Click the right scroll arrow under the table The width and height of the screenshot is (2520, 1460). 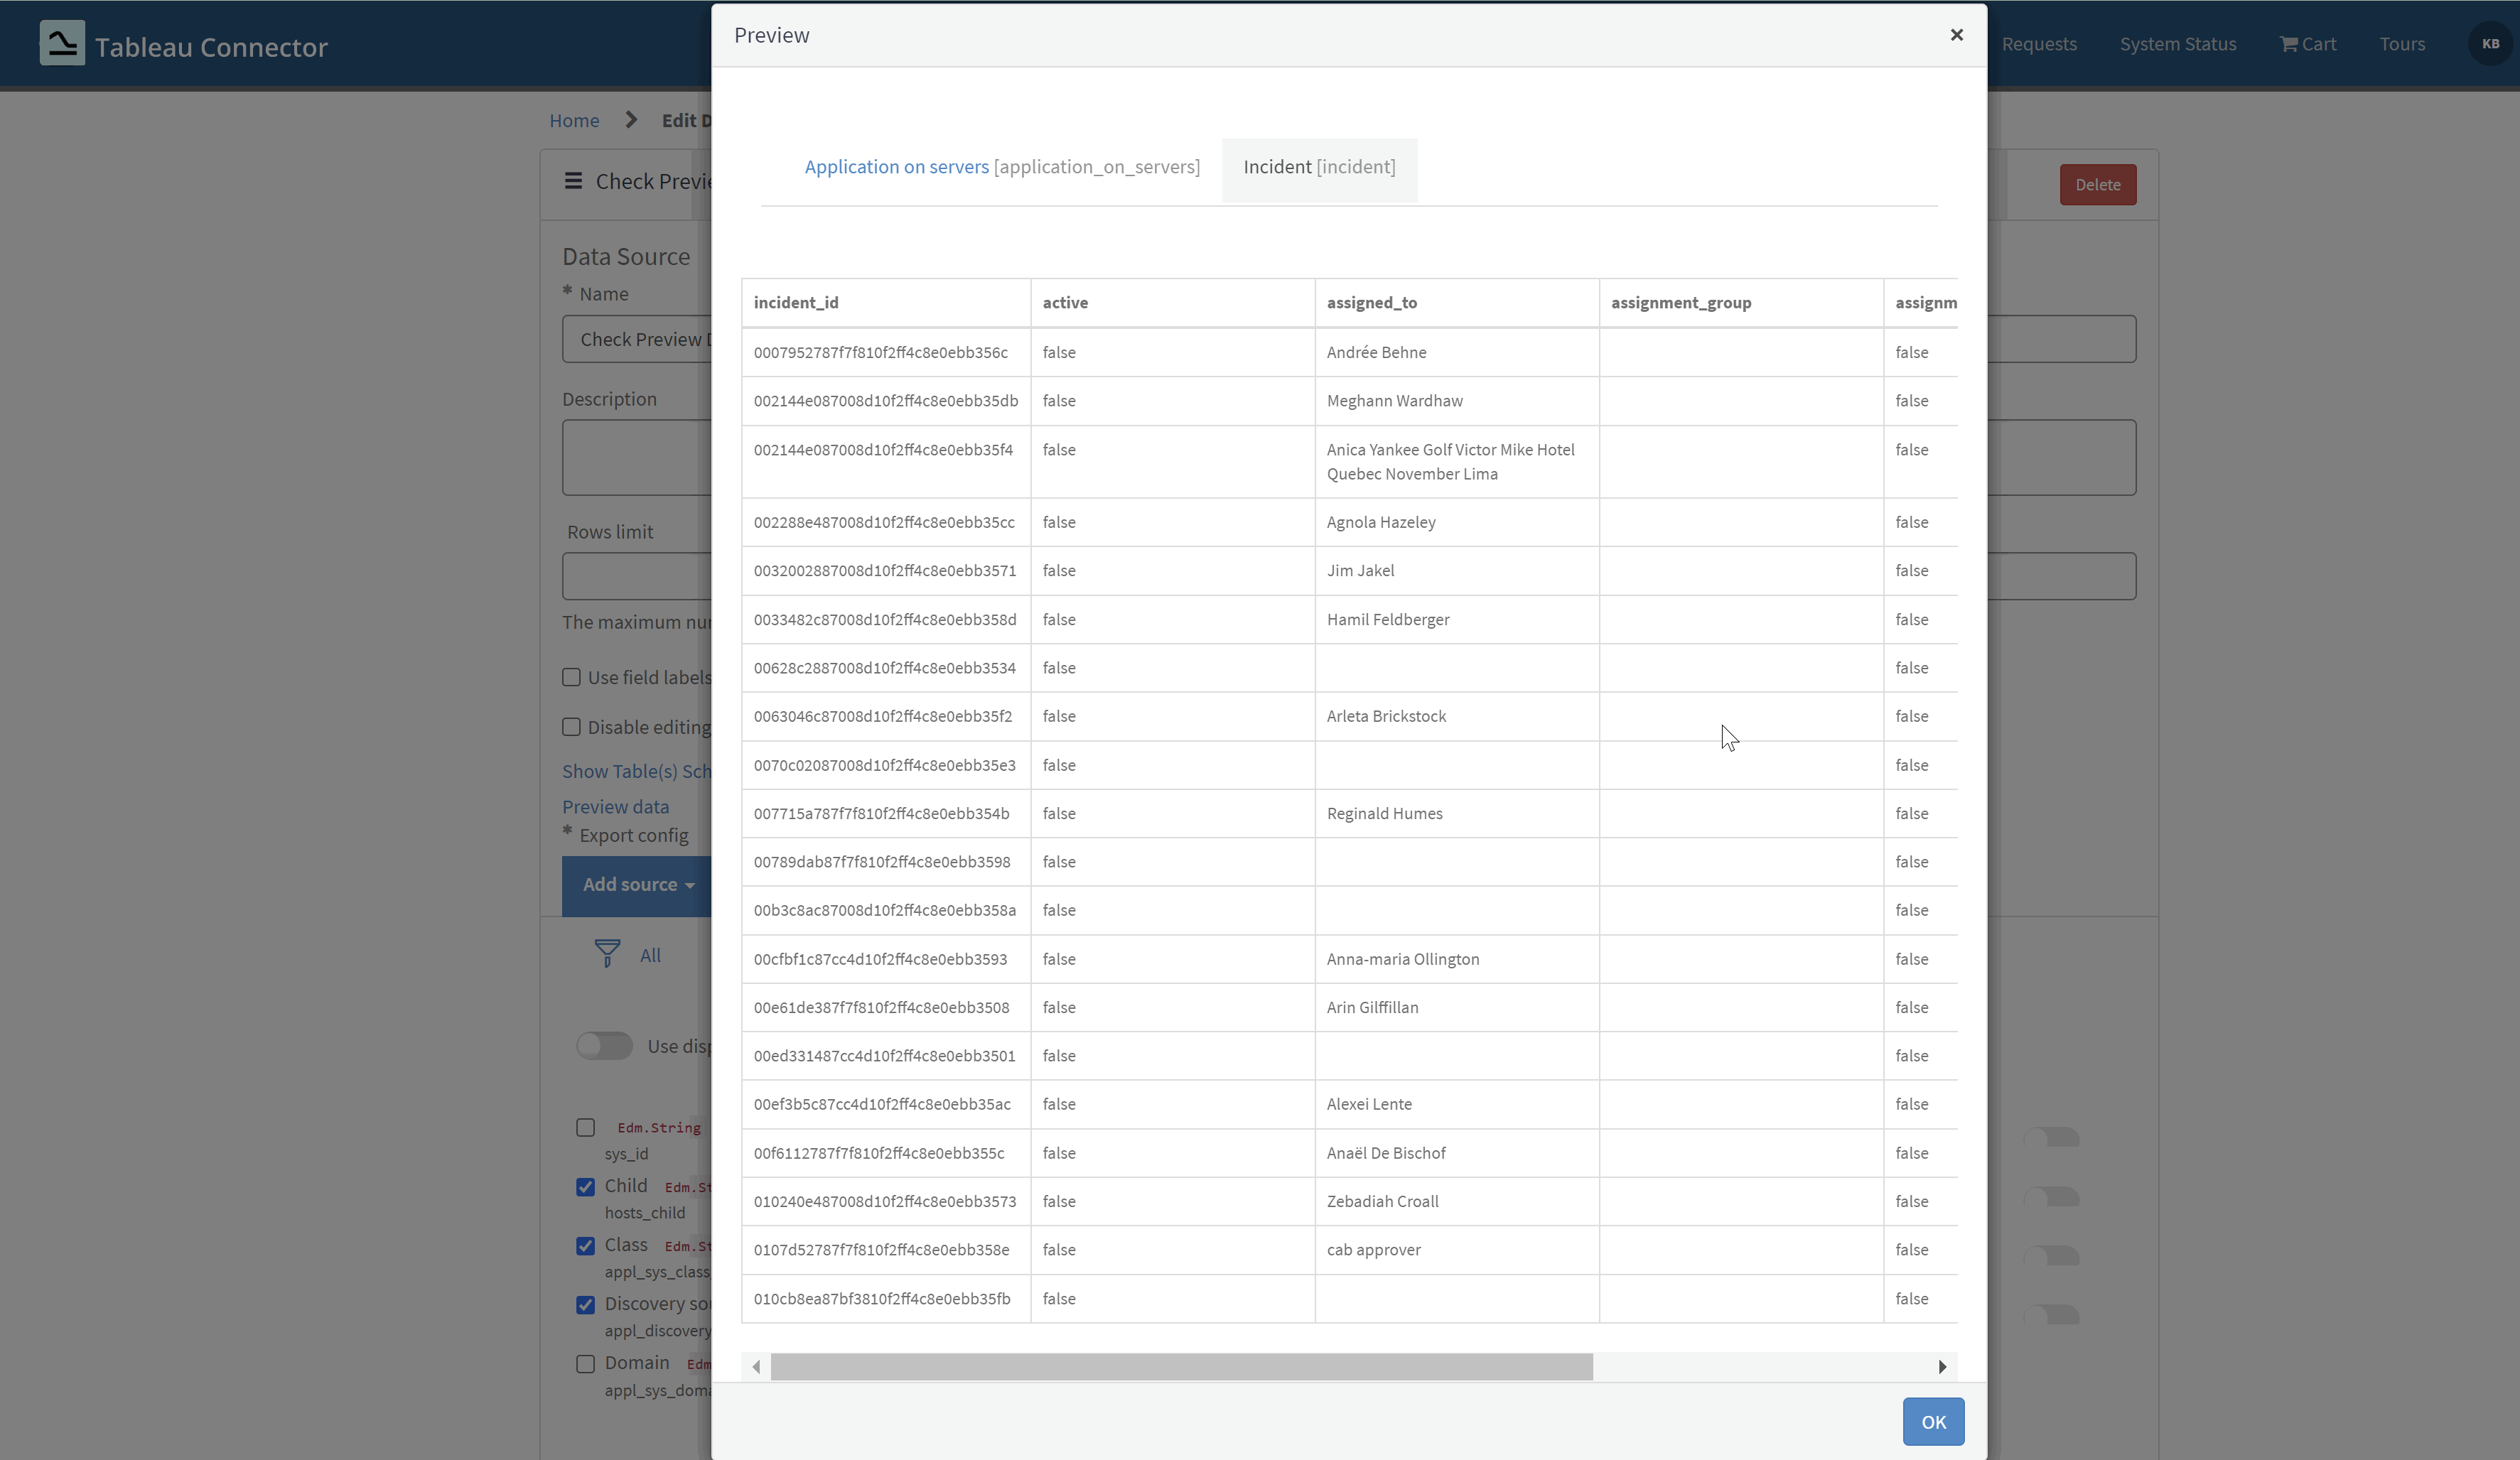[x=1942, y=1366]
